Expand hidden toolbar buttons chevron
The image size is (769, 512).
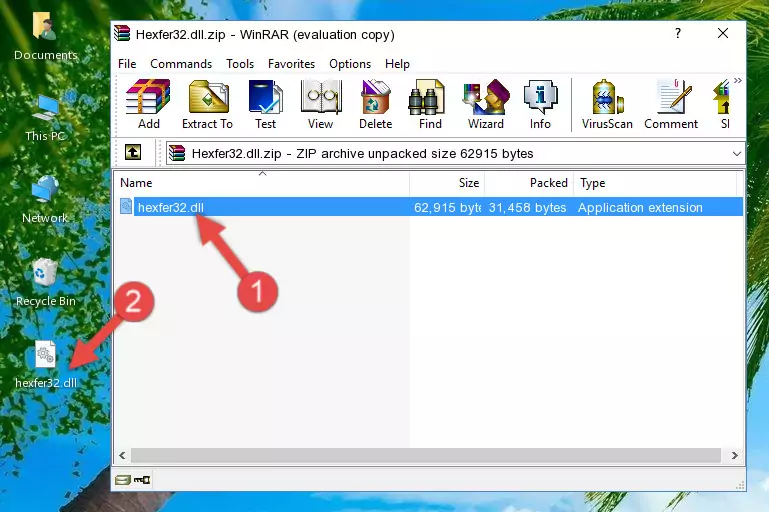738,80
